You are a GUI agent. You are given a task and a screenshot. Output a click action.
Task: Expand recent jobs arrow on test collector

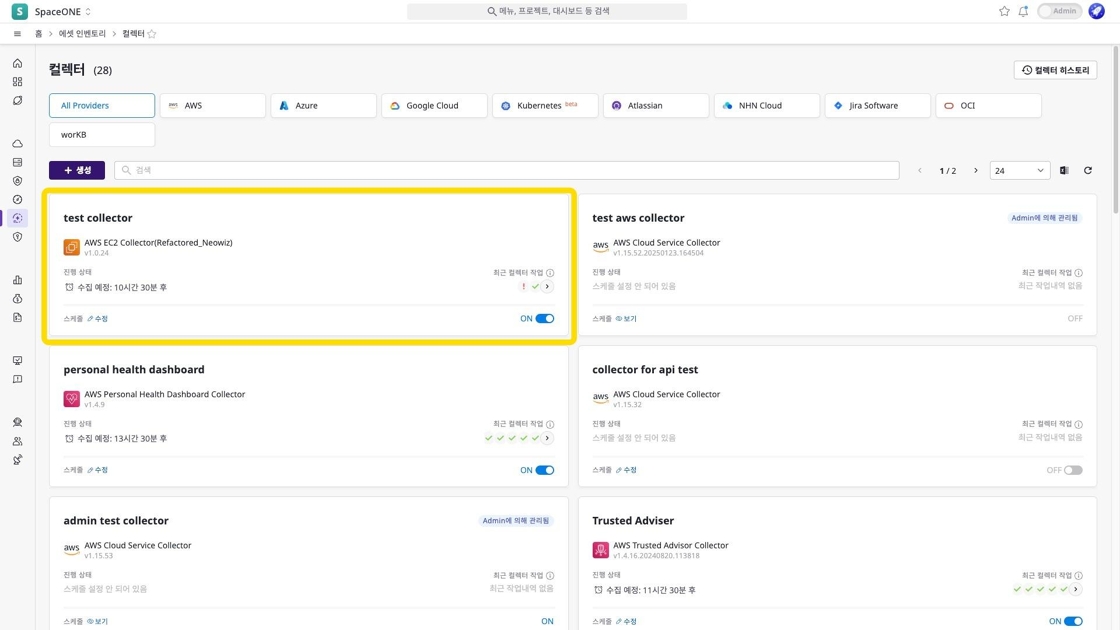[547, 287]
